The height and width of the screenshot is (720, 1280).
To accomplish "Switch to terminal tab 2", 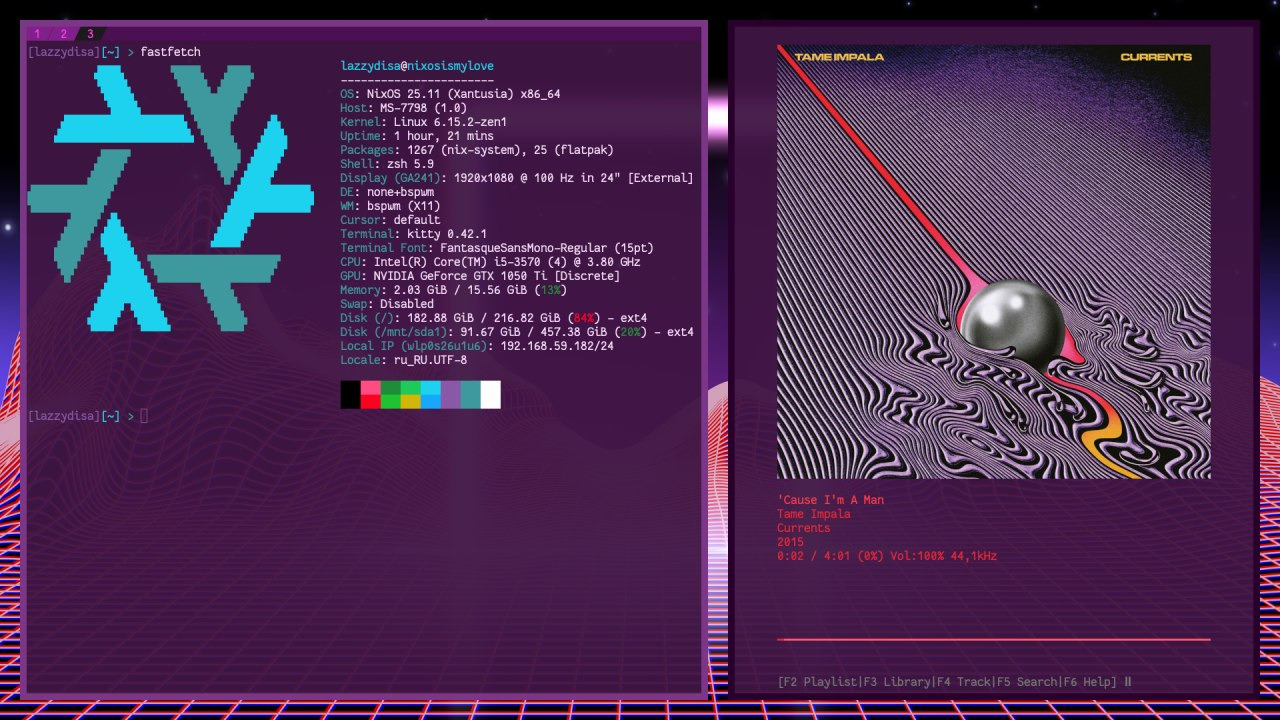I will 64,34.
